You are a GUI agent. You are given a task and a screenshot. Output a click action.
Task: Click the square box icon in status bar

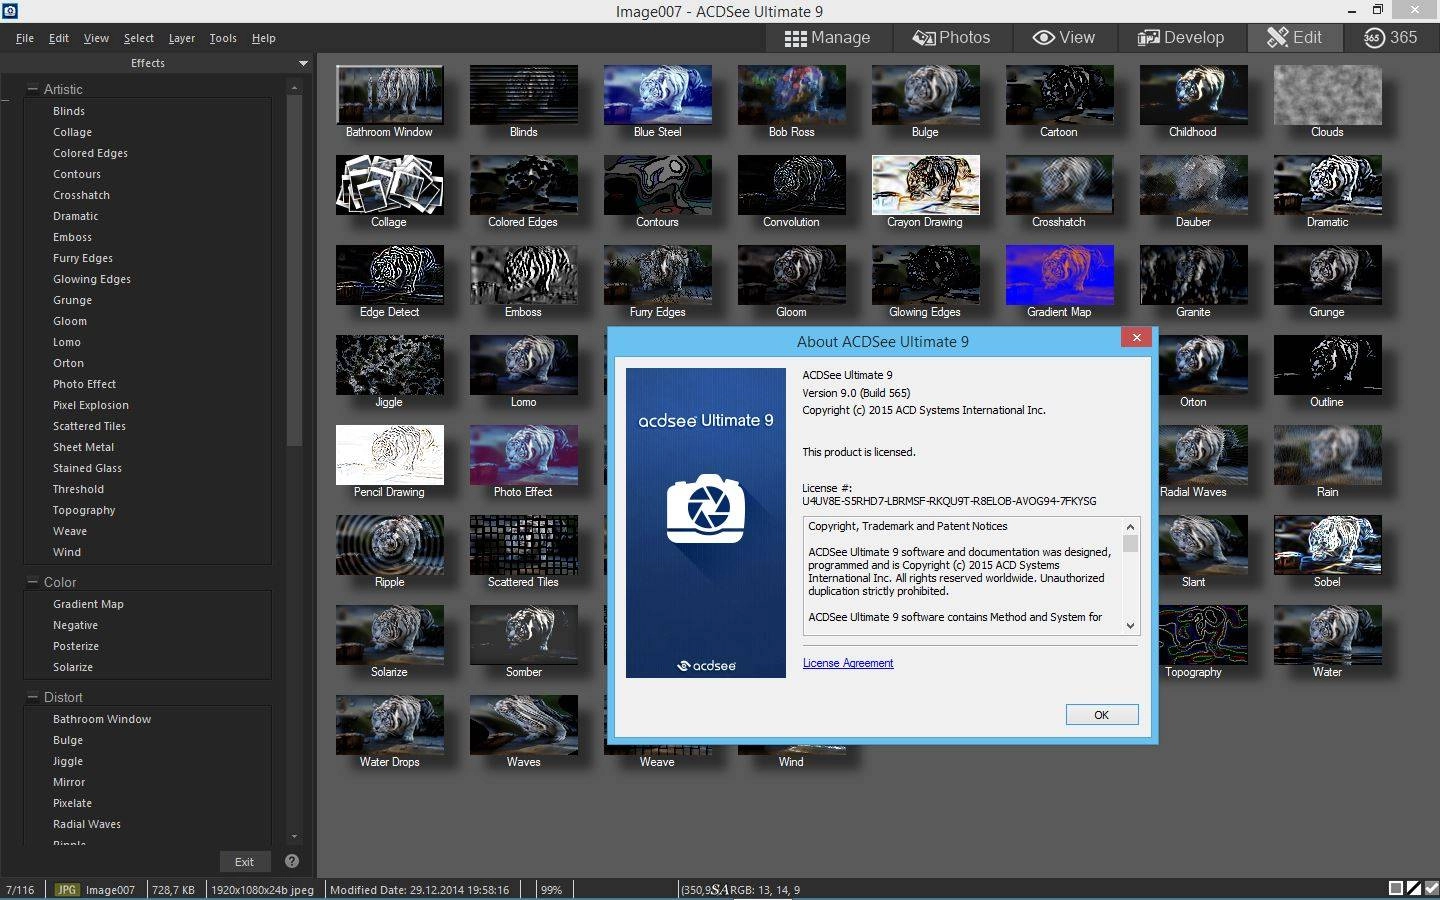coord(1395,888)
